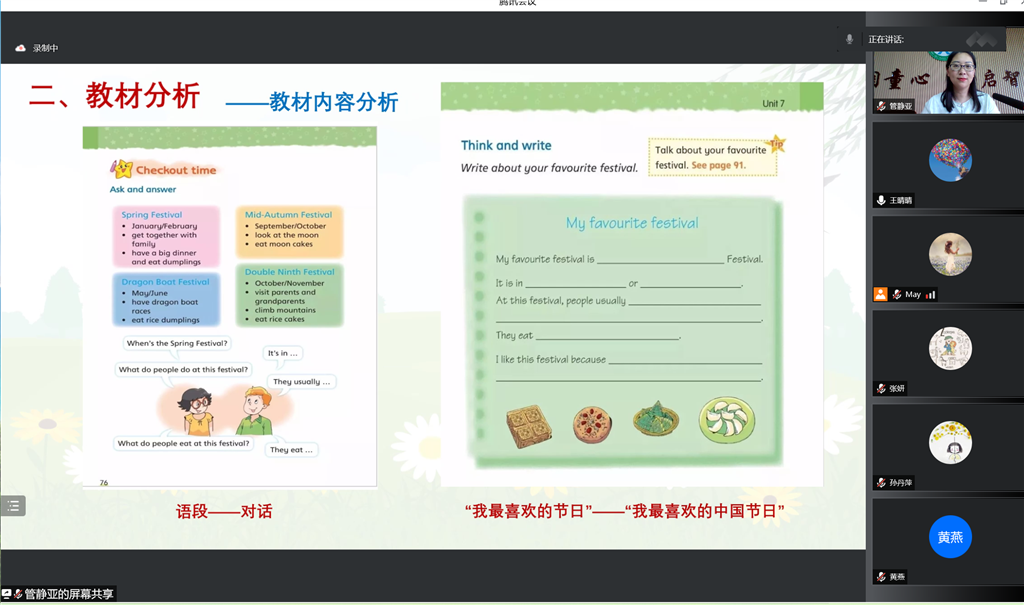1024x605 pixels.
Task: Click the blank after "I like this festival because"
Action: (685, 359)
